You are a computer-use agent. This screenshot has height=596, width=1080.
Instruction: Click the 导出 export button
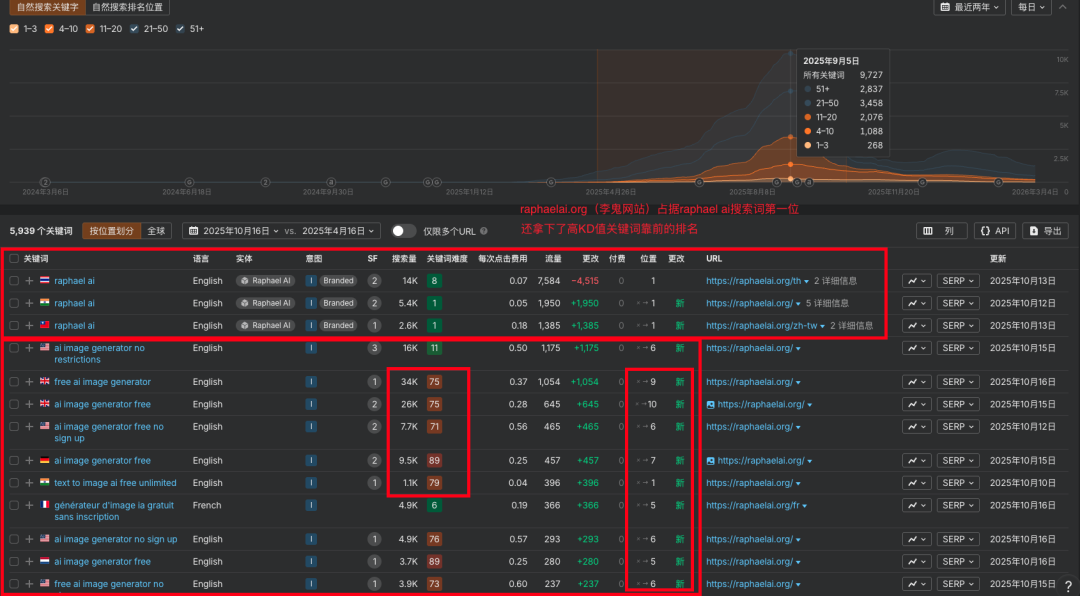tap(1046, 231)
